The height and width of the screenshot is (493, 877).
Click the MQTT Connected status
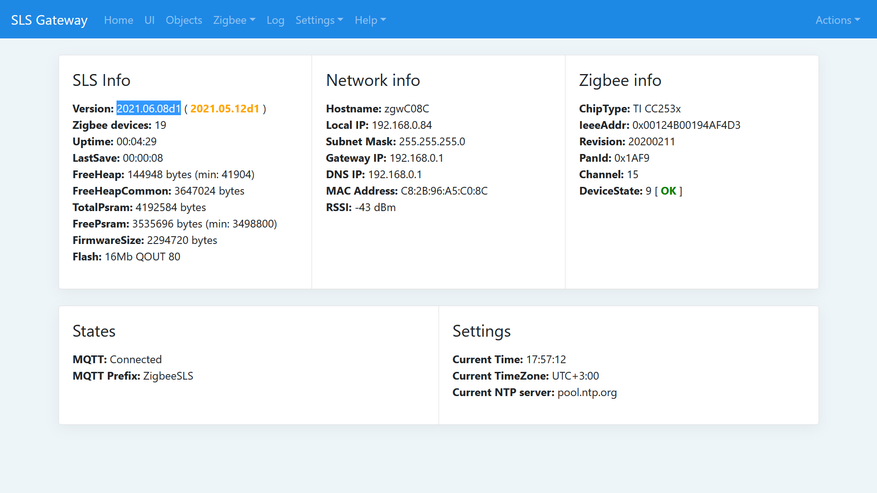coord(135,360)
